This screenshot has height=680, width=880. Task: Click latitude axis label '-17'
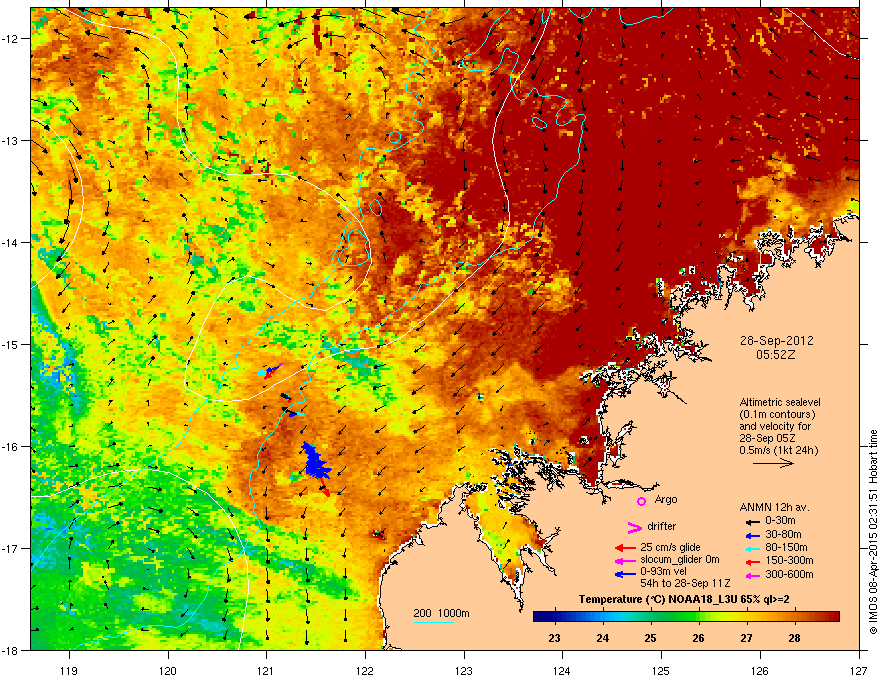tap(10, 548)
